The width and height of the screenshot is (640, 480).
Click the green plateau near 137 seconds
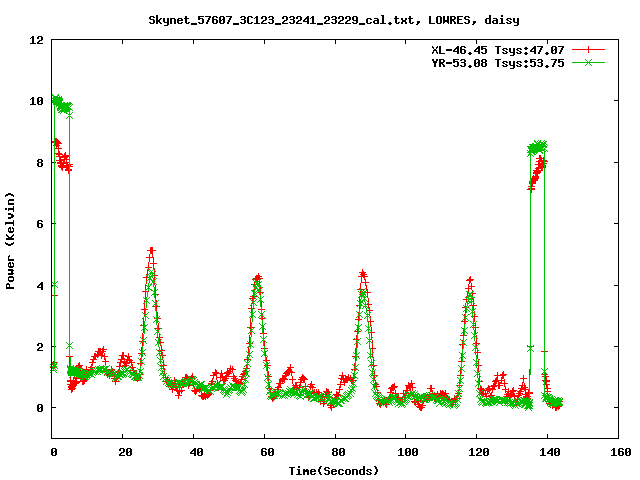537,147
